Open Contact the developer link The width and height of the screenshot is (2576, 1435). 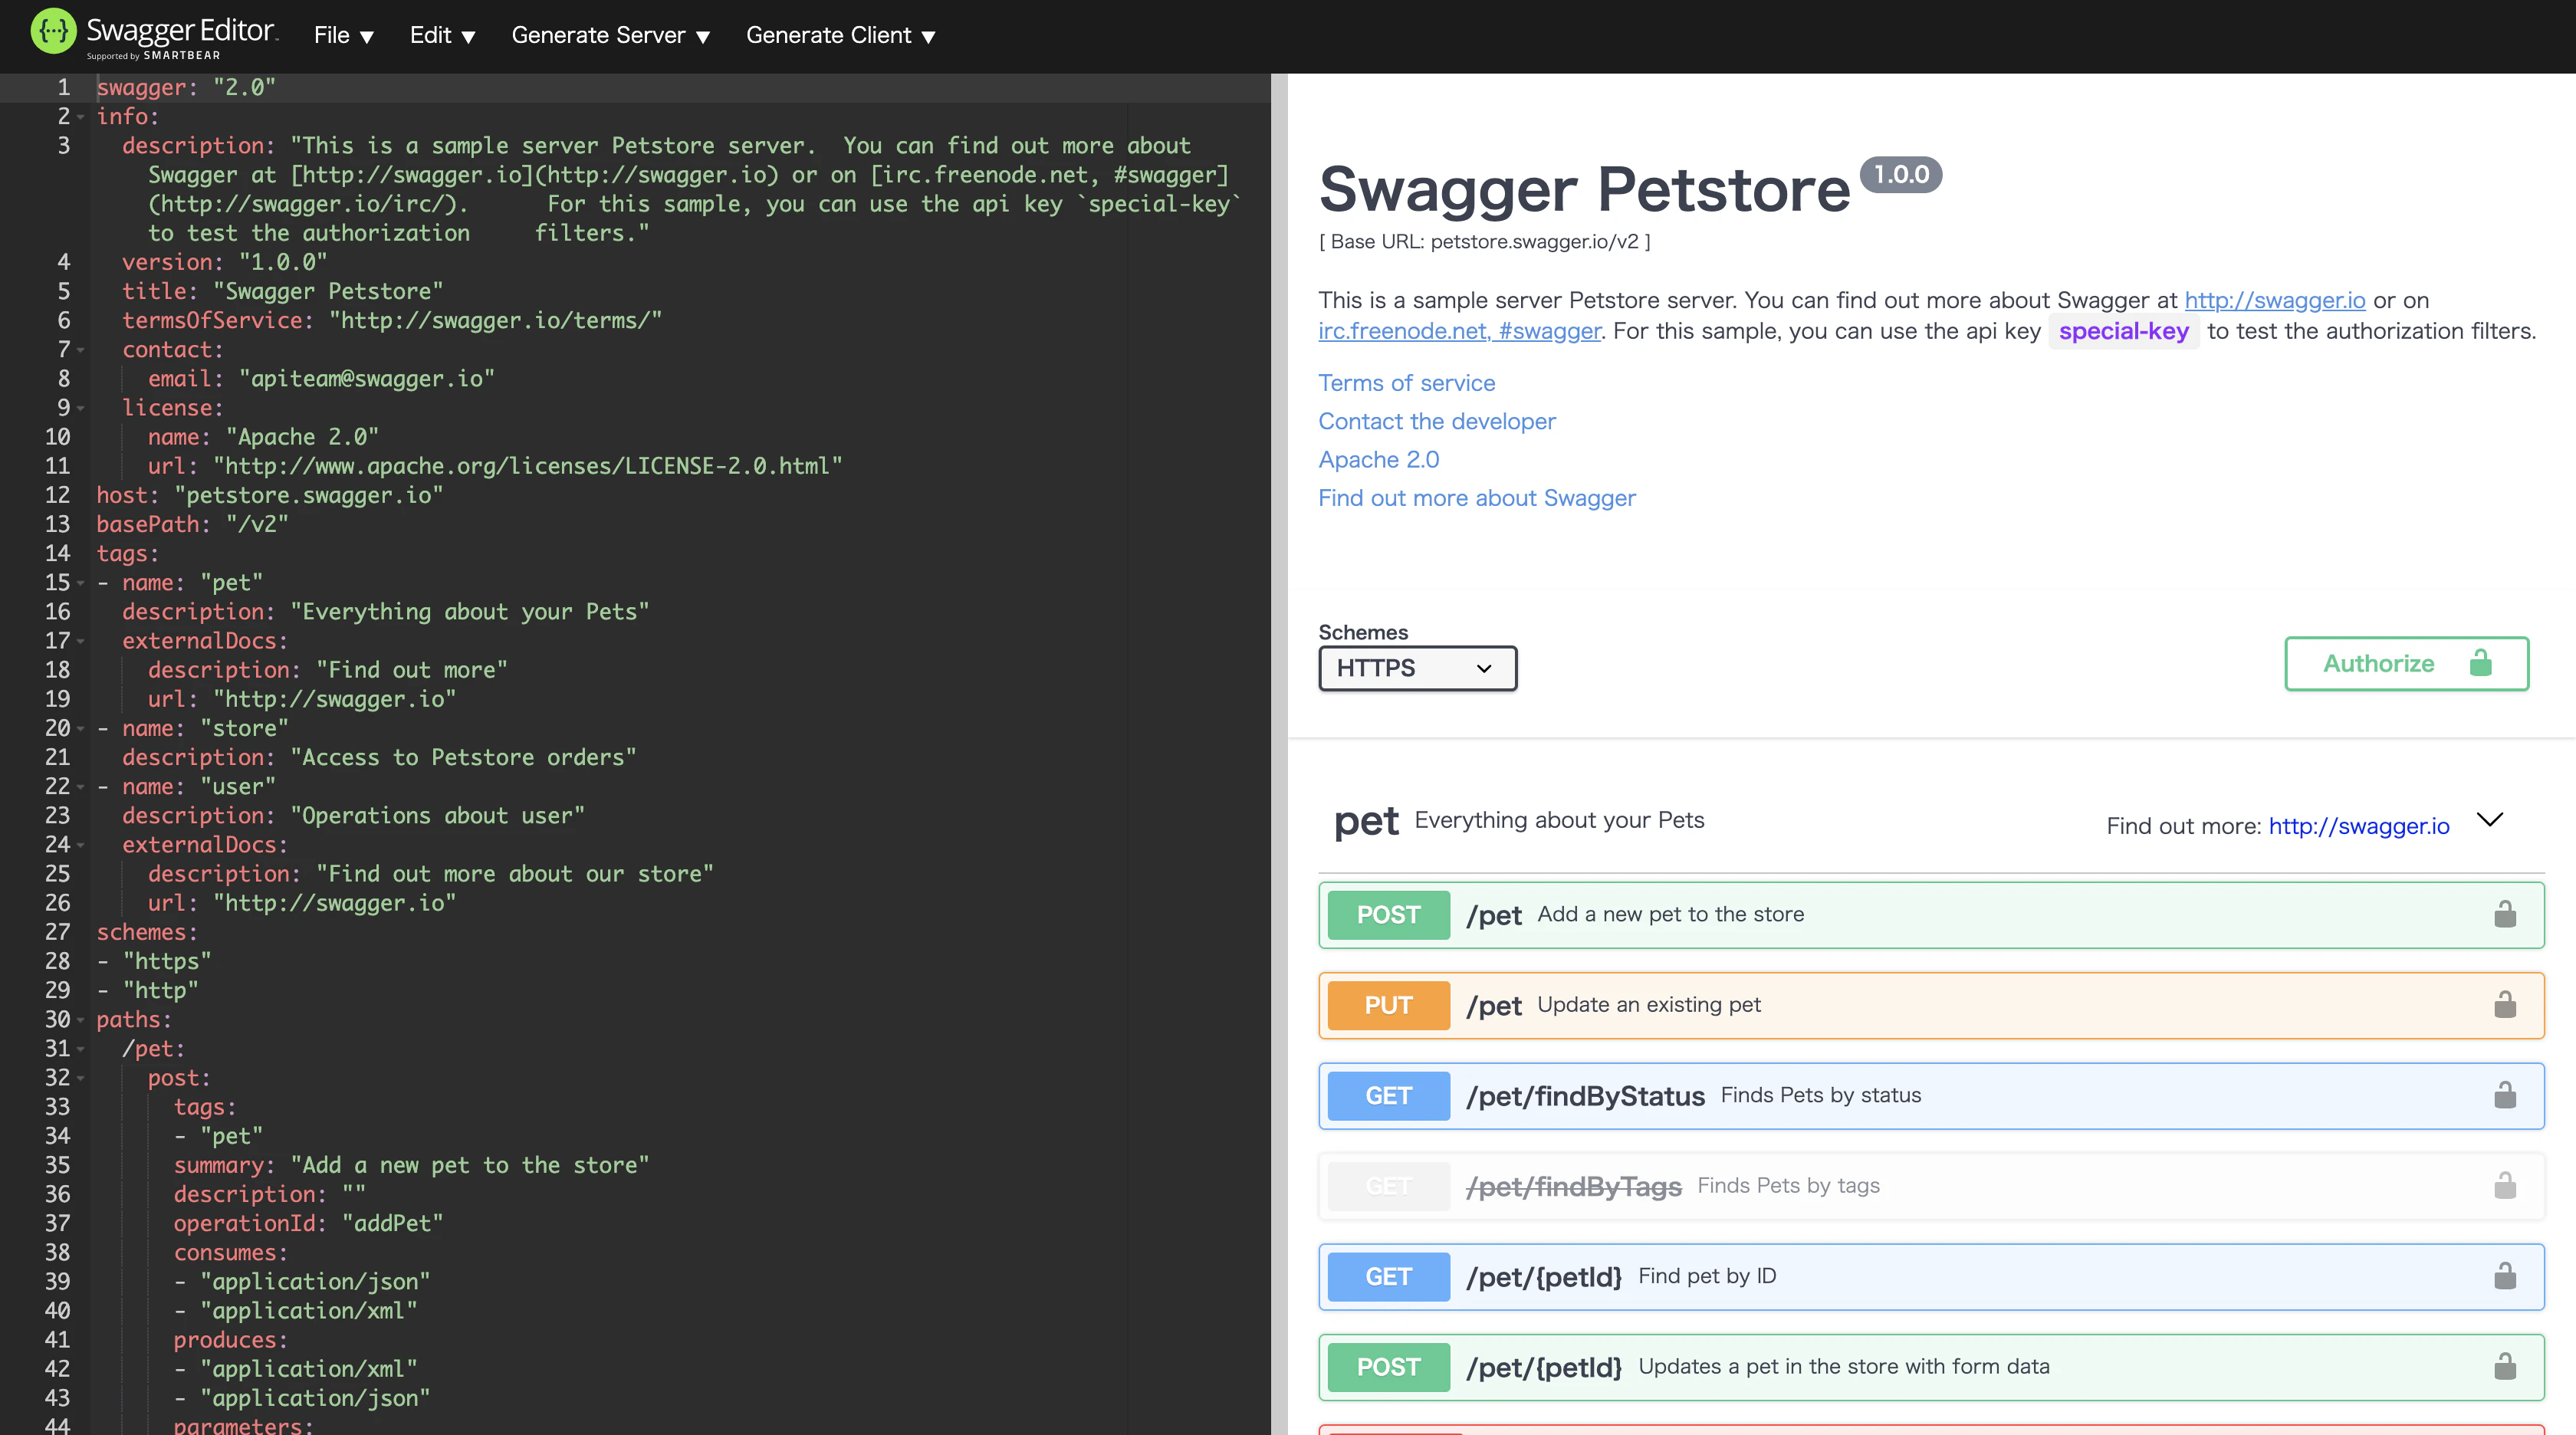tap(1437, 421)
